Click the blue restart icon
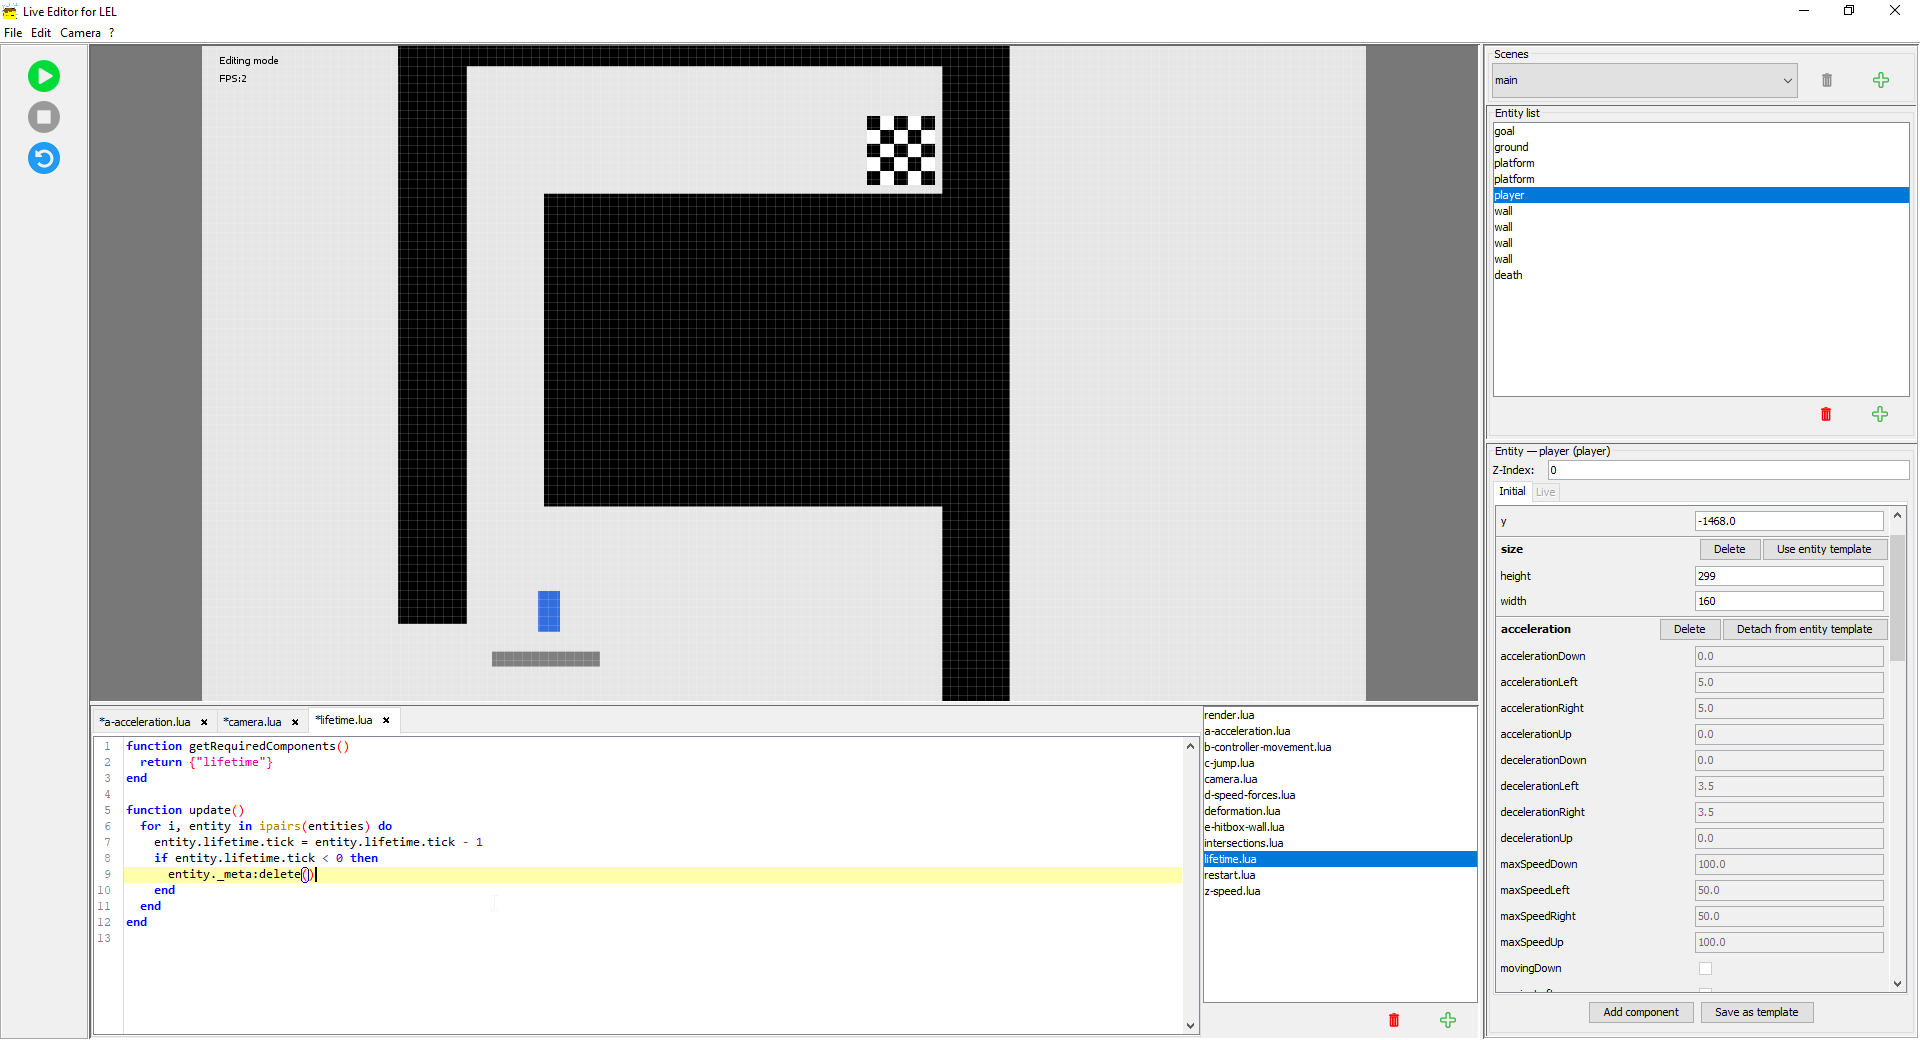1920x1040 pixels. pos(43,158)
